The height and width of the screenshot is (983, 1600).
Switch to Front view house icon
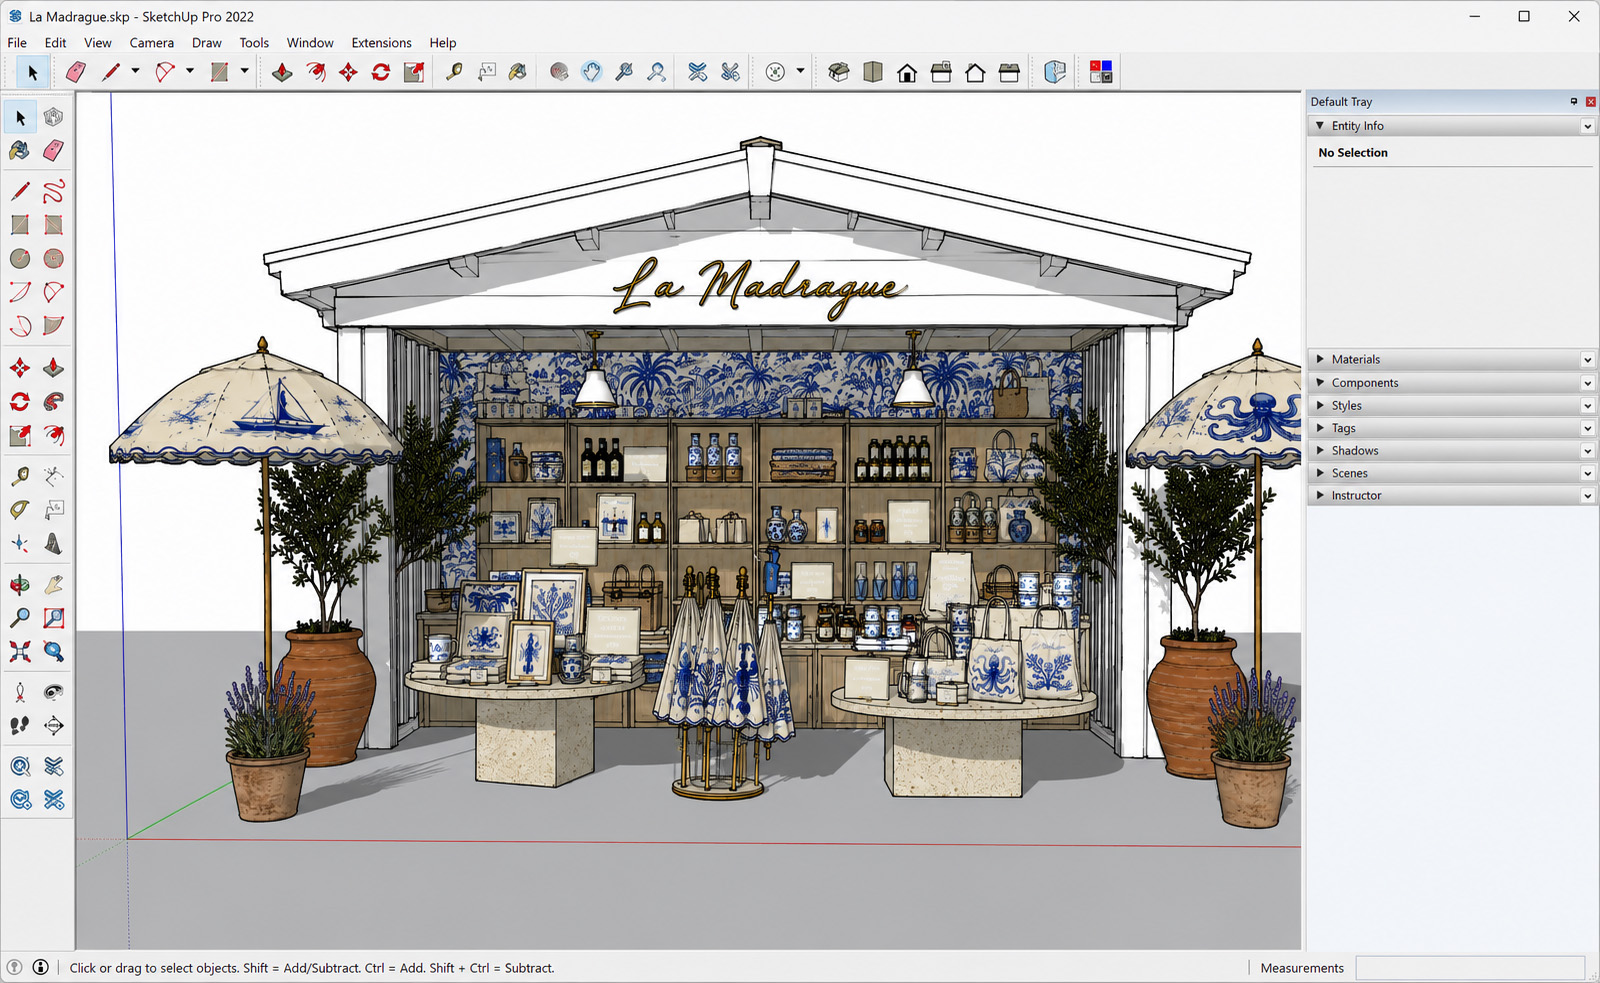coord(907,72)
